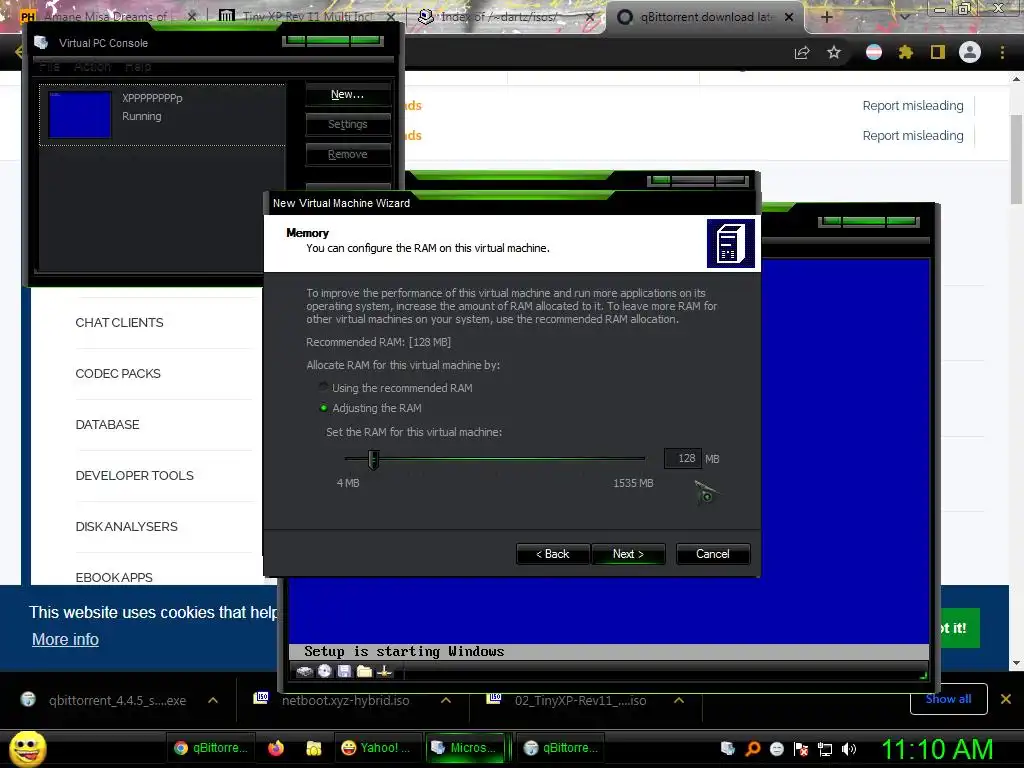Click Next in the New Virtual Machine Wizard

[x=628, y=554]
